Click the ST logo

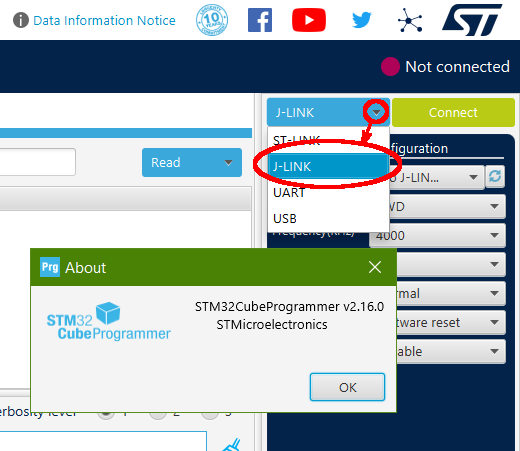tap(472, 20)
